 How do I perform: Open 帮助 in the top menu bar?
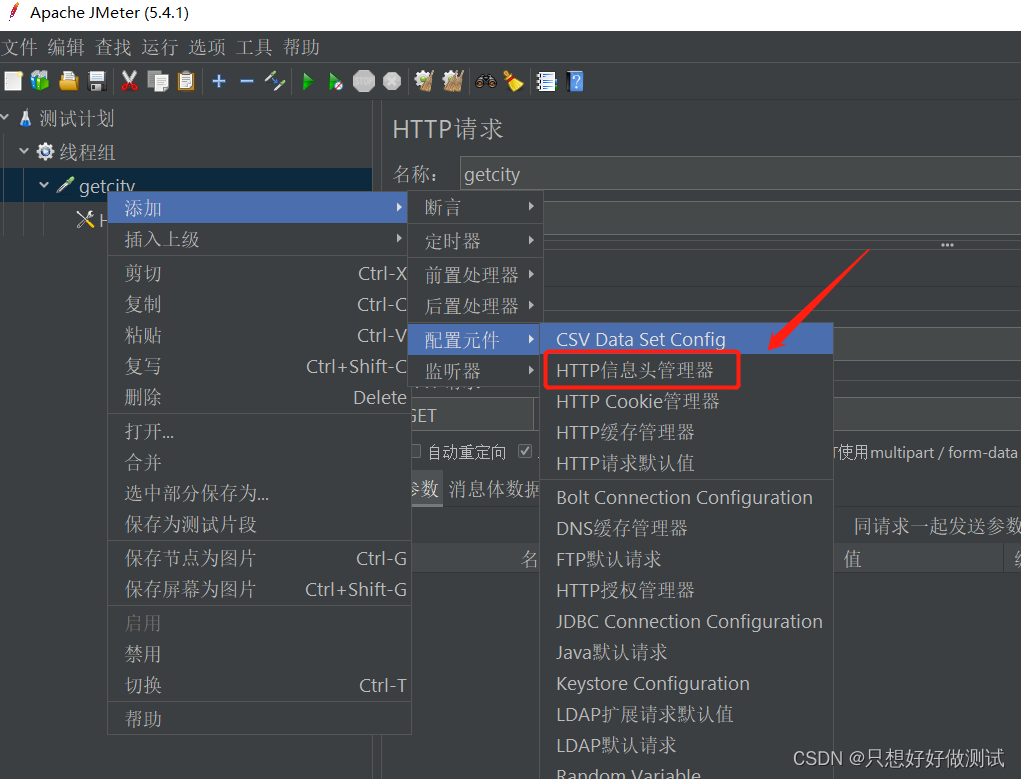point(301,47)
